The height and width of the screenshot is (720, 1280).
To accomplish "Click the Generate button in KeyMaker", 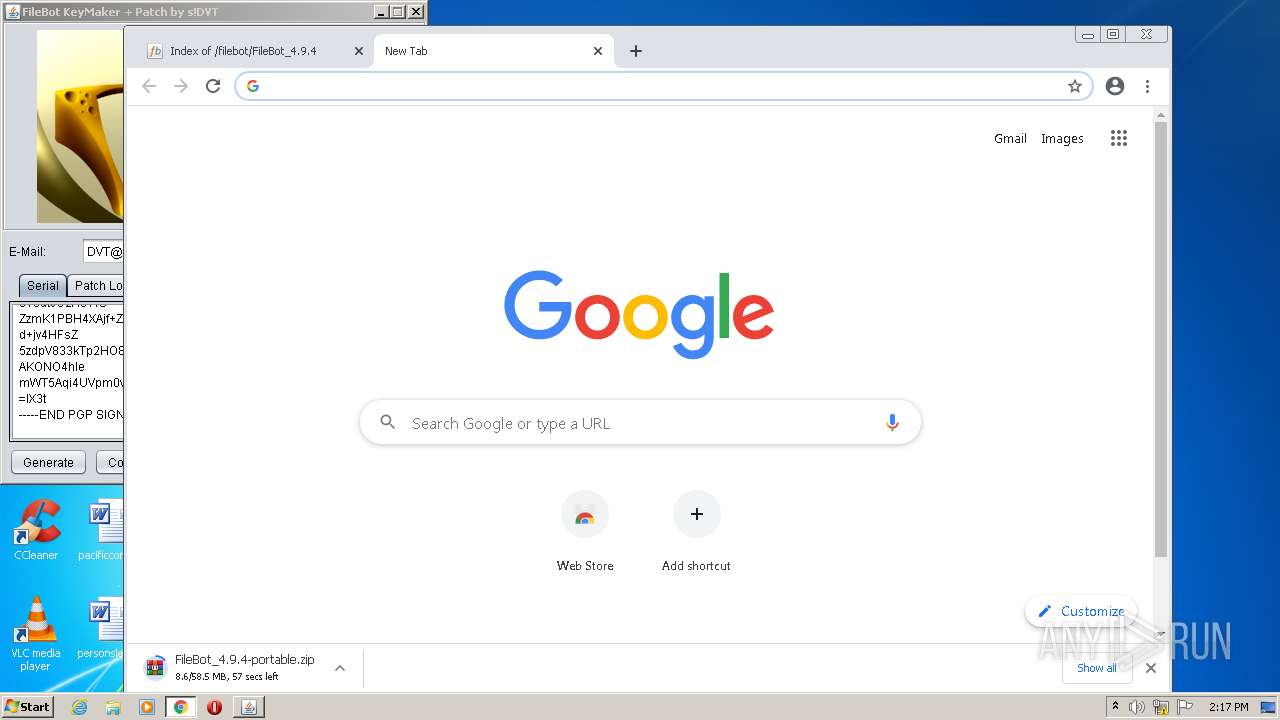I will (48, 462).
